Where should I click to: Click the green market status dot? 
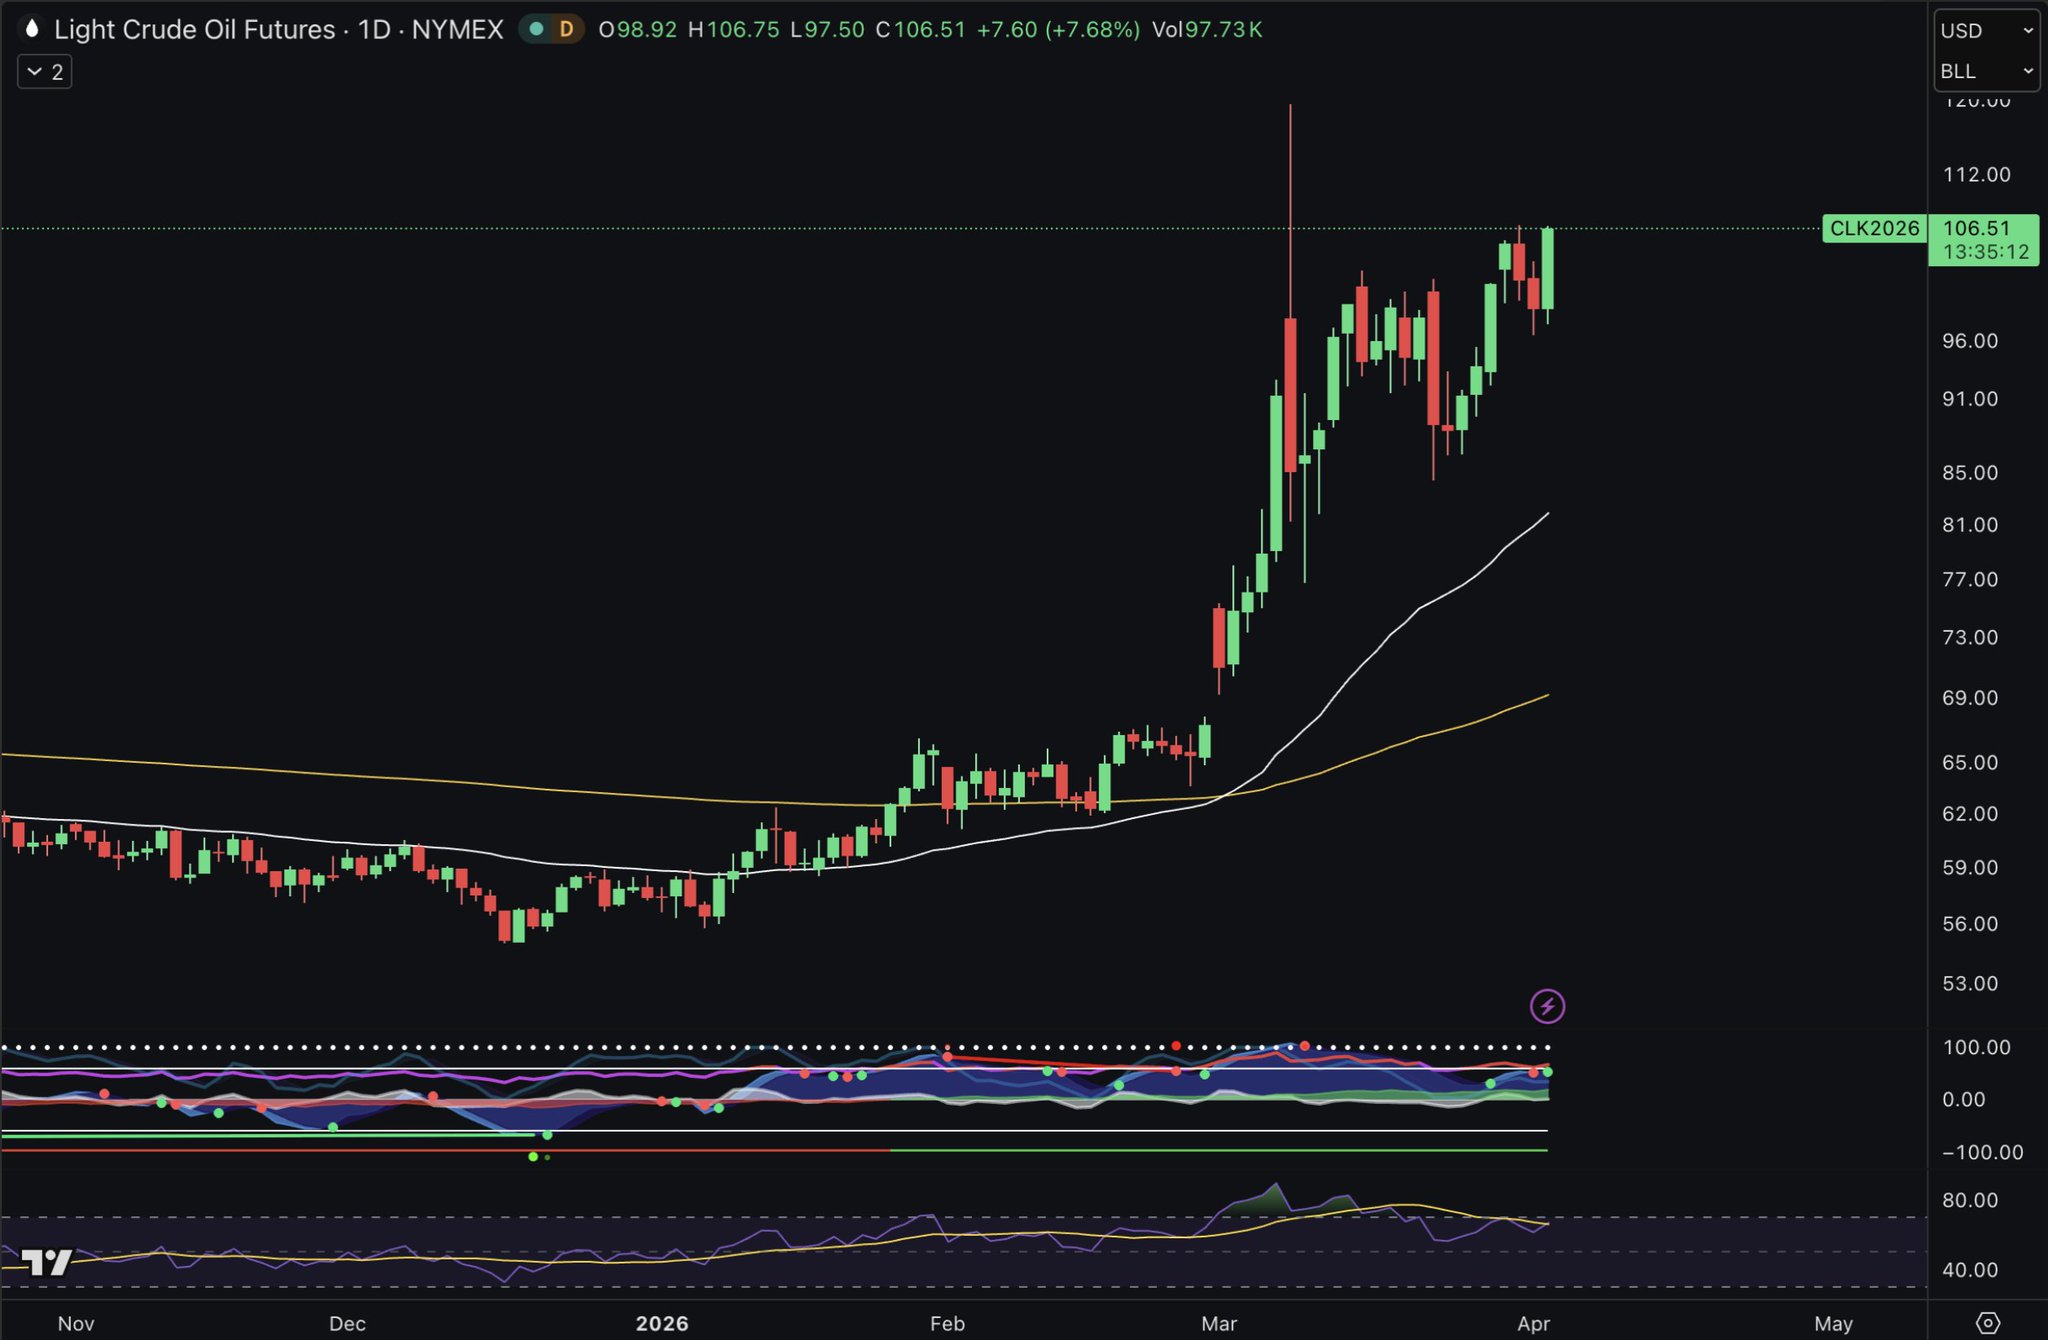pyautogui.click(x=537, y=29)
